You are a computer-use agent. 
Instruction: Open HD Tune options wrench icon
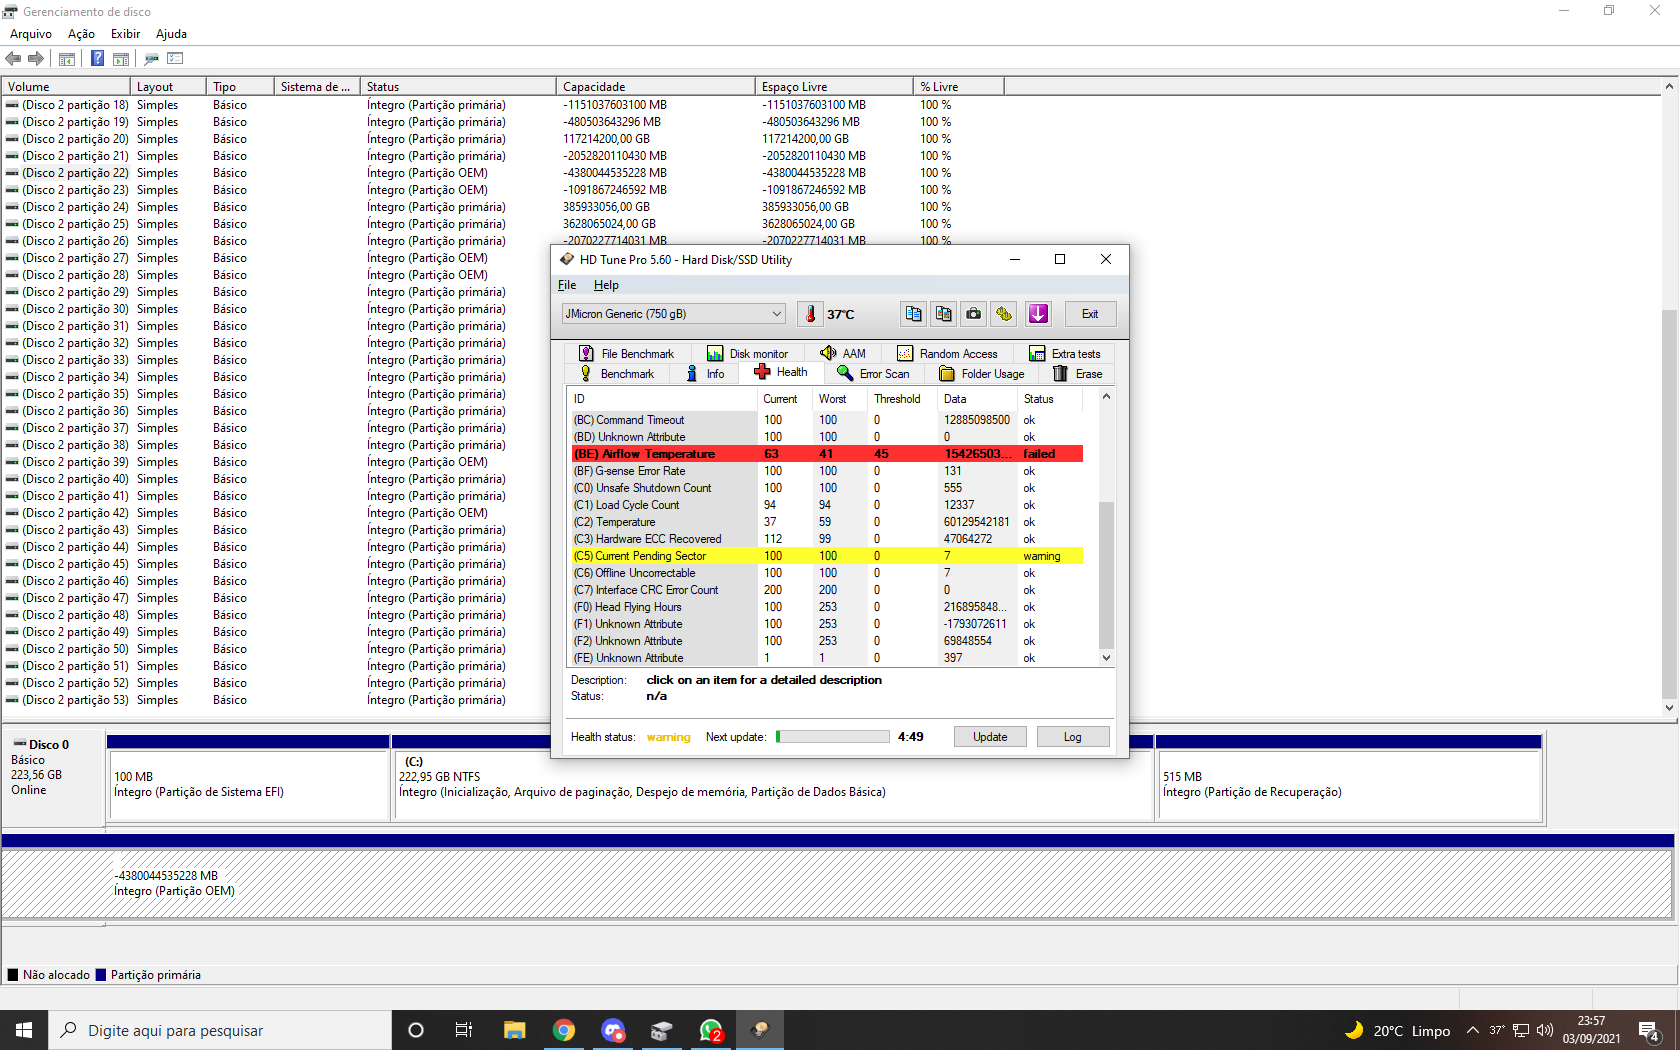coord(1004,314)
